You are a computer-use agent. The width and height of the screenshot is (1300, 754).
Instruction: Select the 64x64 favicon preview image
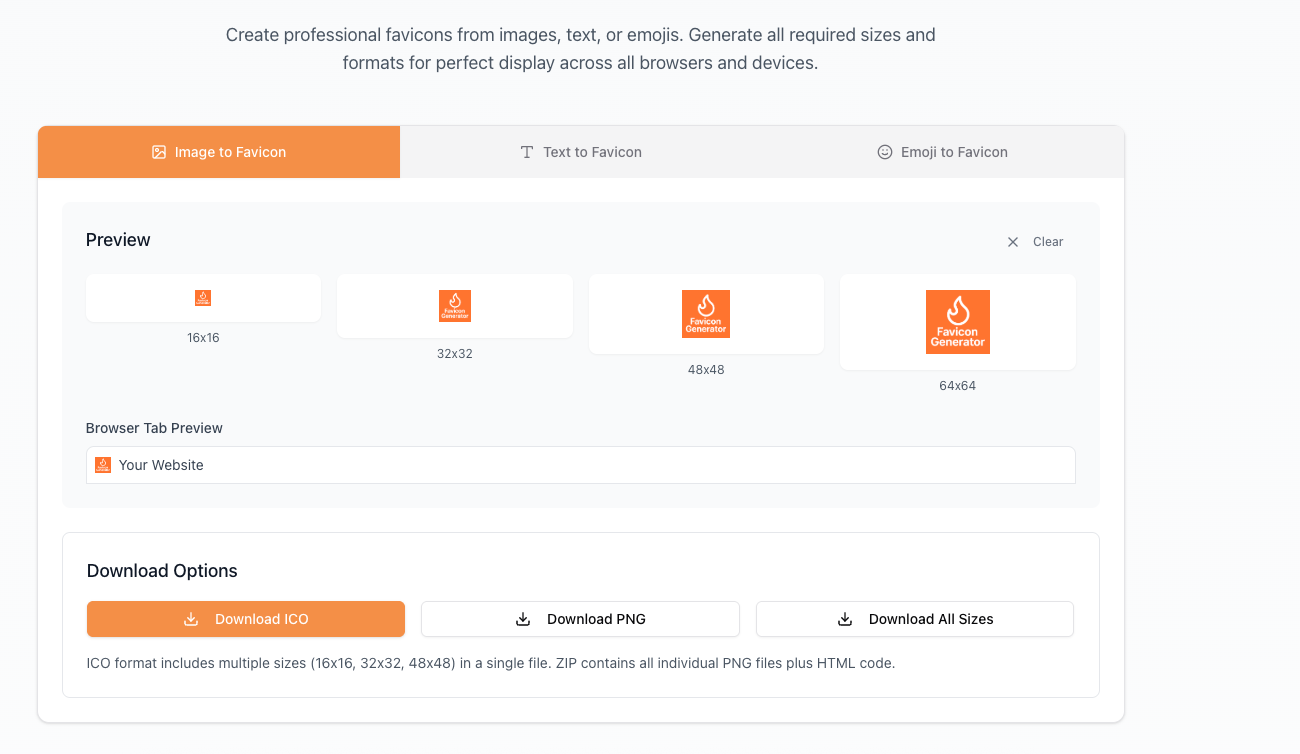[958, 322]
